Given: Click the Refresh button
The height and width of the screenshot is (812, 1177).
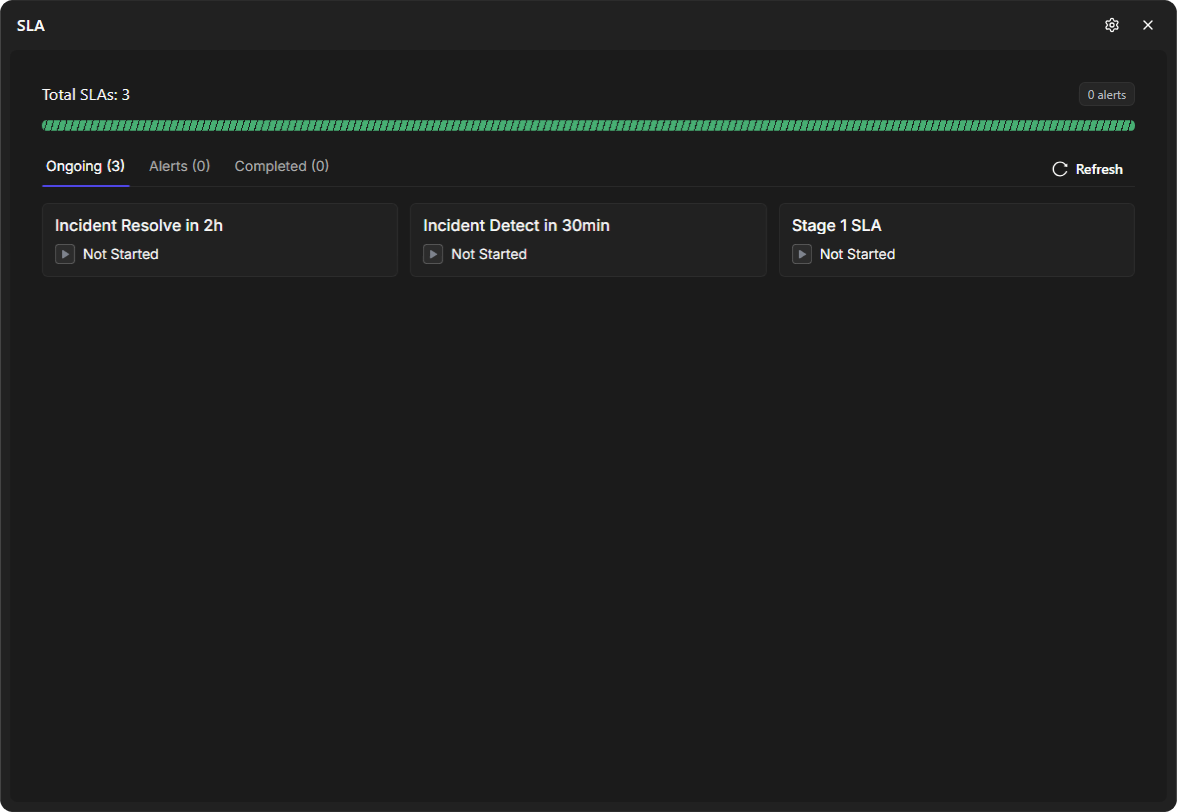Looking at the screenshot, I should pos(1088,169).
